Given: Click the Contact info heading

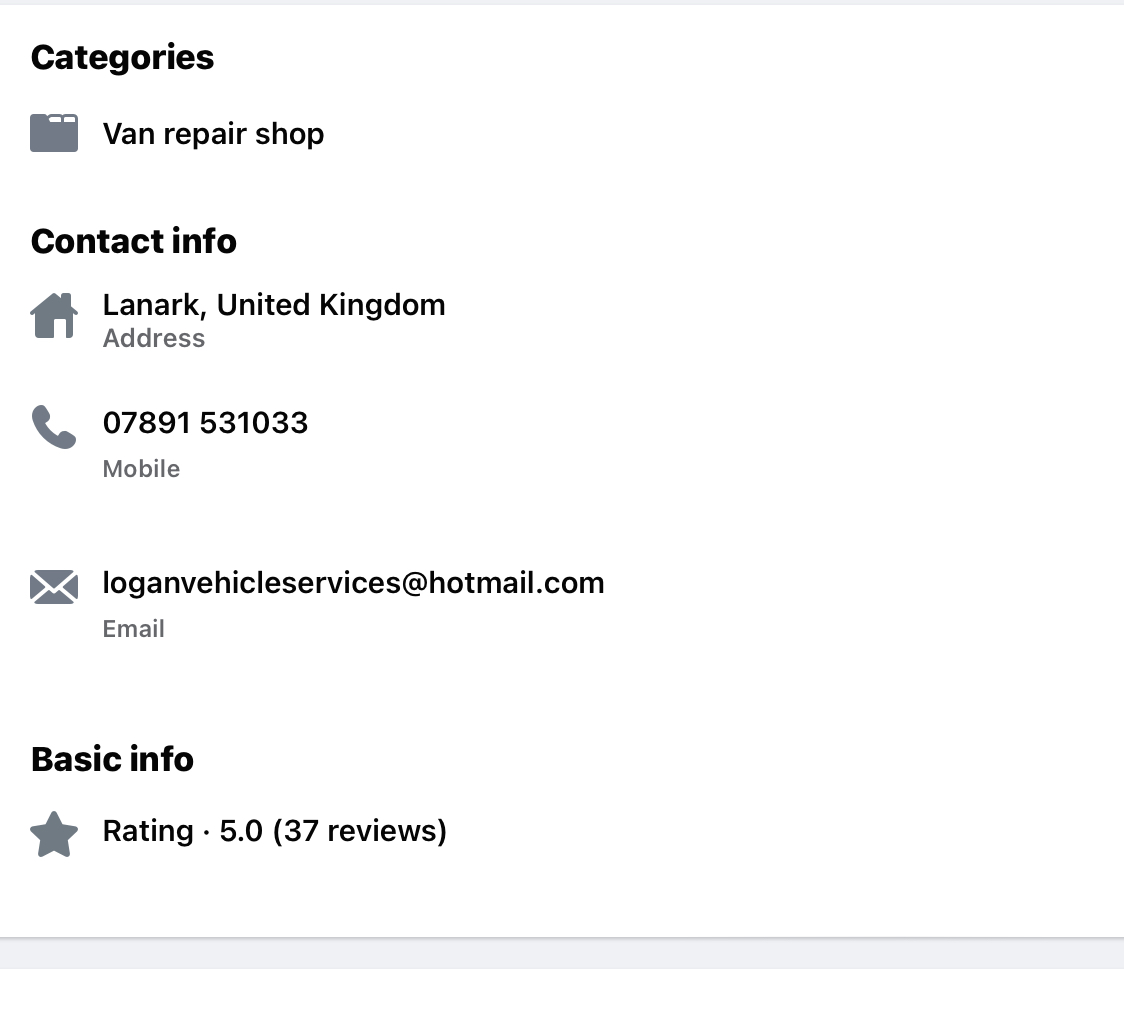Looking at the screenshot, I should [134, 241].
